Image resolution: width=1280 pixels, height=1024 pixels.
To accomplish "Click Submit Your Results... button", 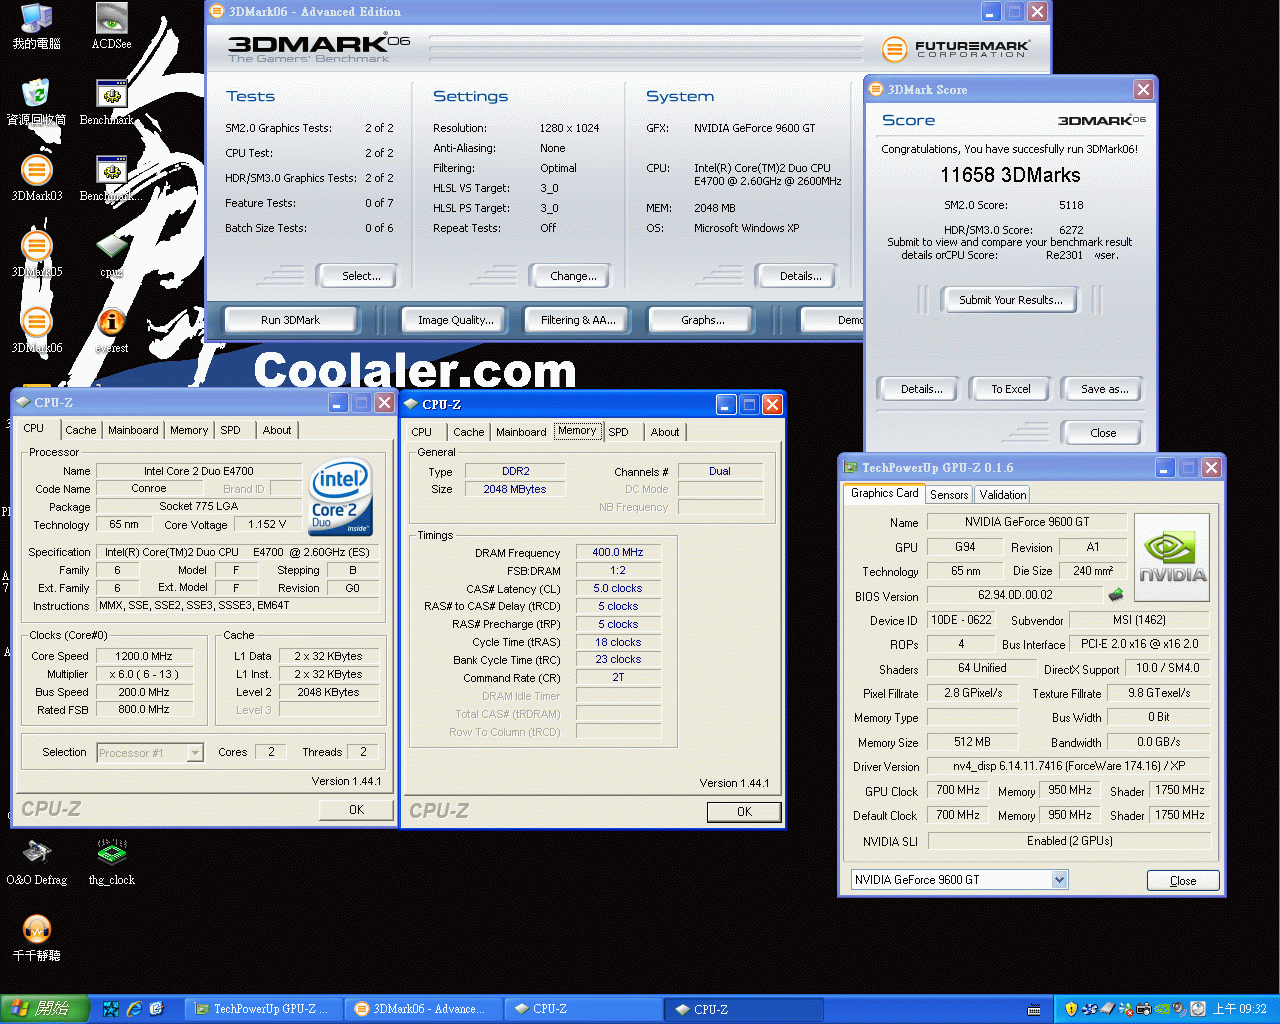I will pos(1011,300).
